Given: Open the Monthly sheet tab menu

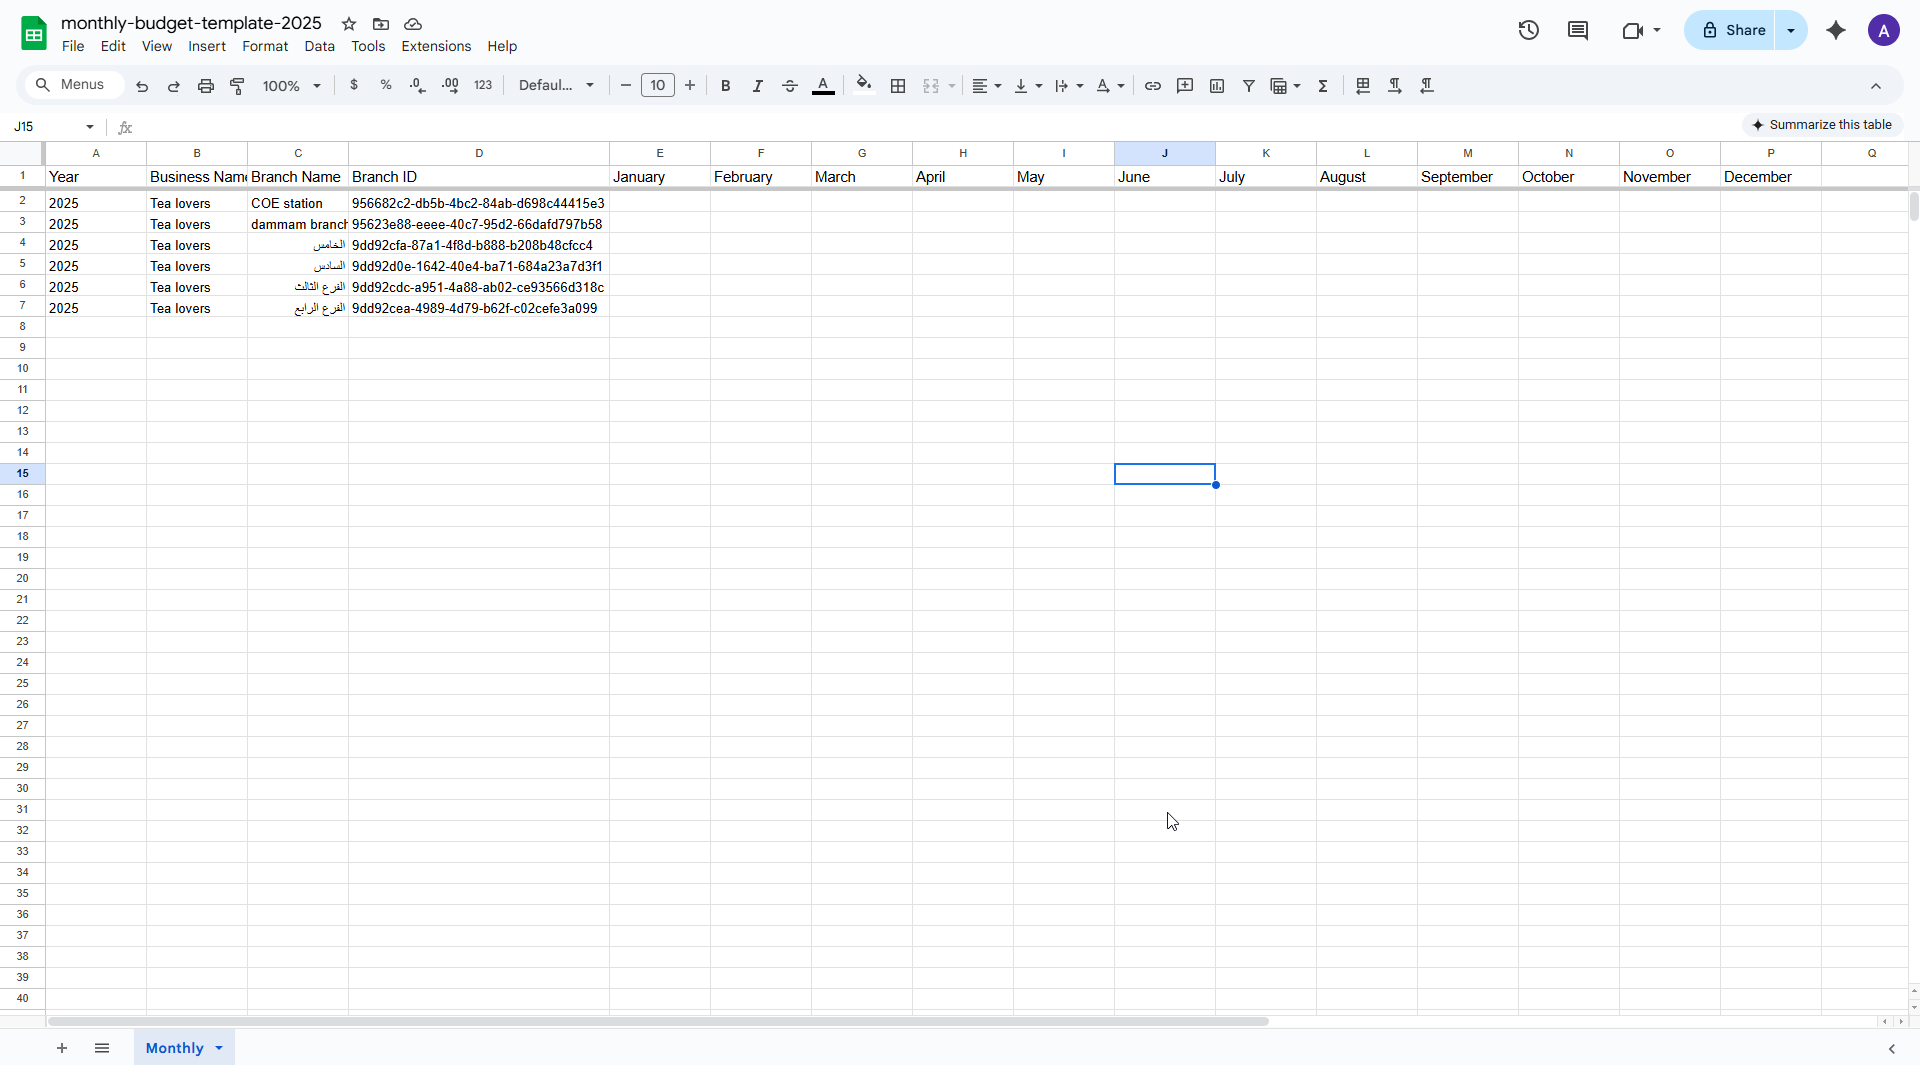Looking at the screenshot, I should (219, 1048).
